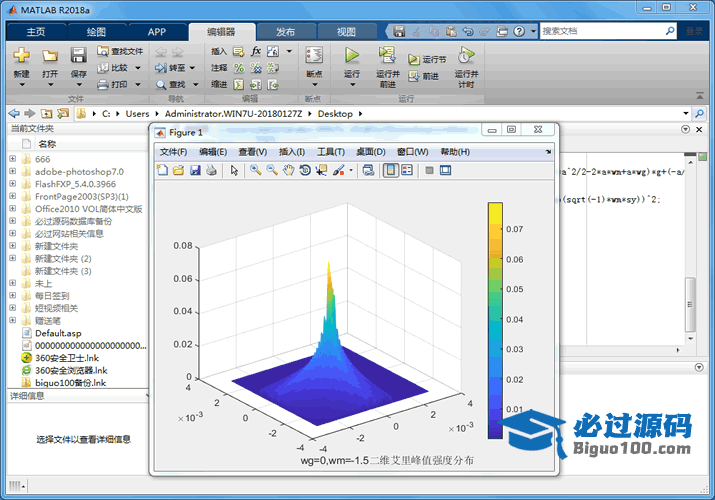The width and height of the screenshot is (715, 500).
Task: Toggle the Brush data tool in Figure 1
Action: (x=338, y=170)
